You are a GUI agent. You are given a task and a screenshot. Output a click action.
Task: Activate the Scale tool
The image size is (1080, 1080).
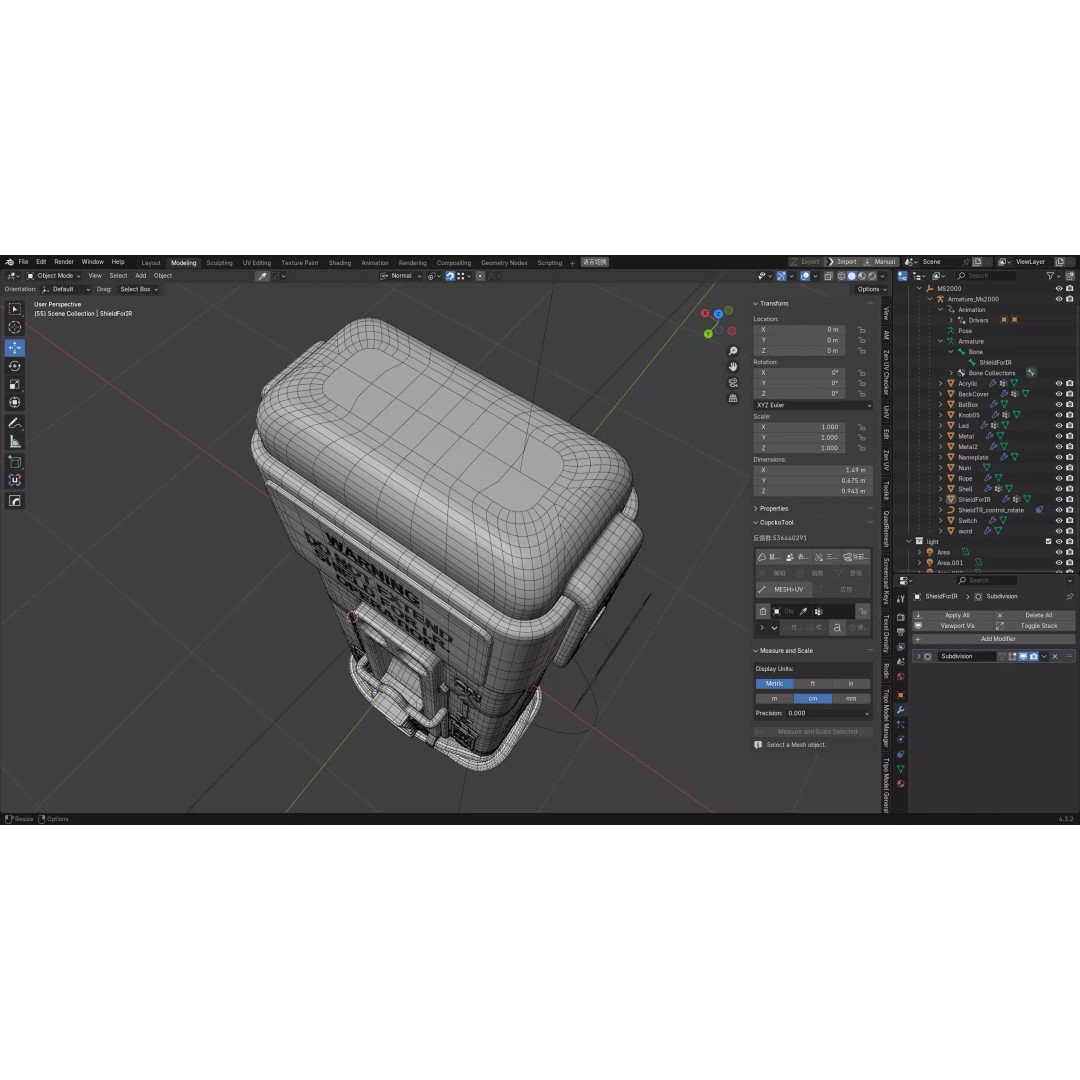click(x=14, y=384)
